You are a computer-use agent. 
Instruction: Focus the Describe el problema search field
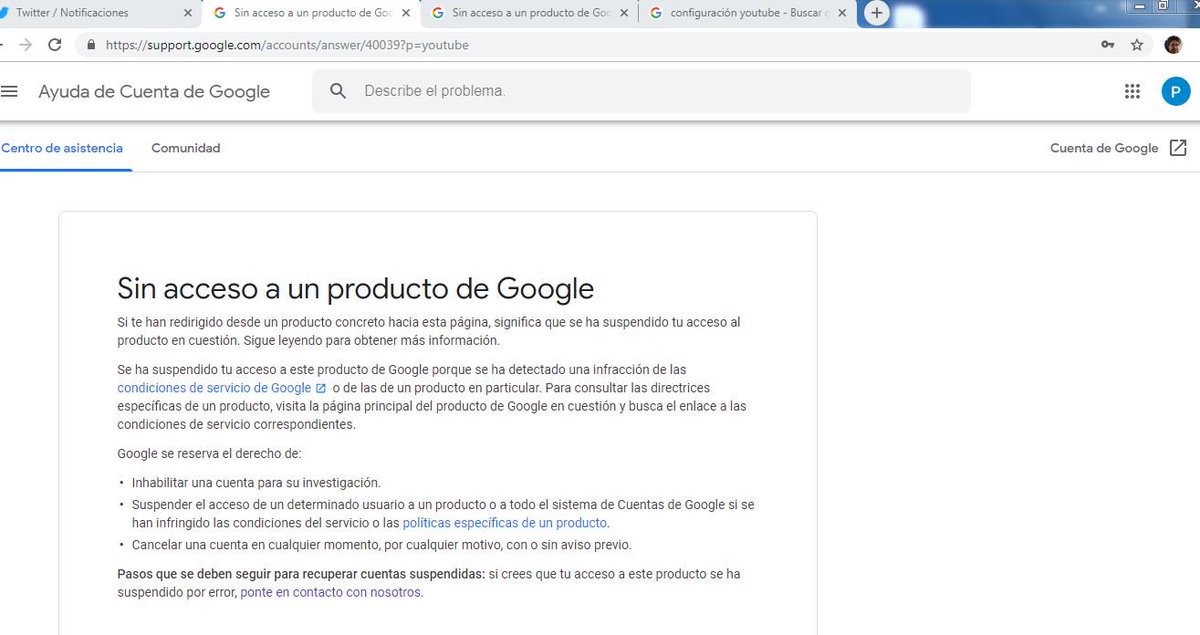pos(641,91)
